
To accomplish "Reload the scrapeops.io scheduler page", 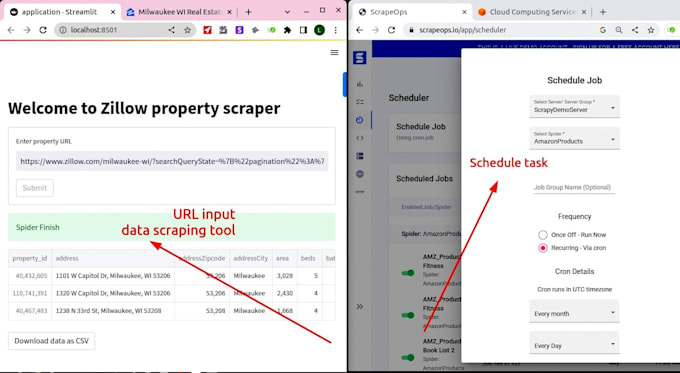I will coord(391,30).
